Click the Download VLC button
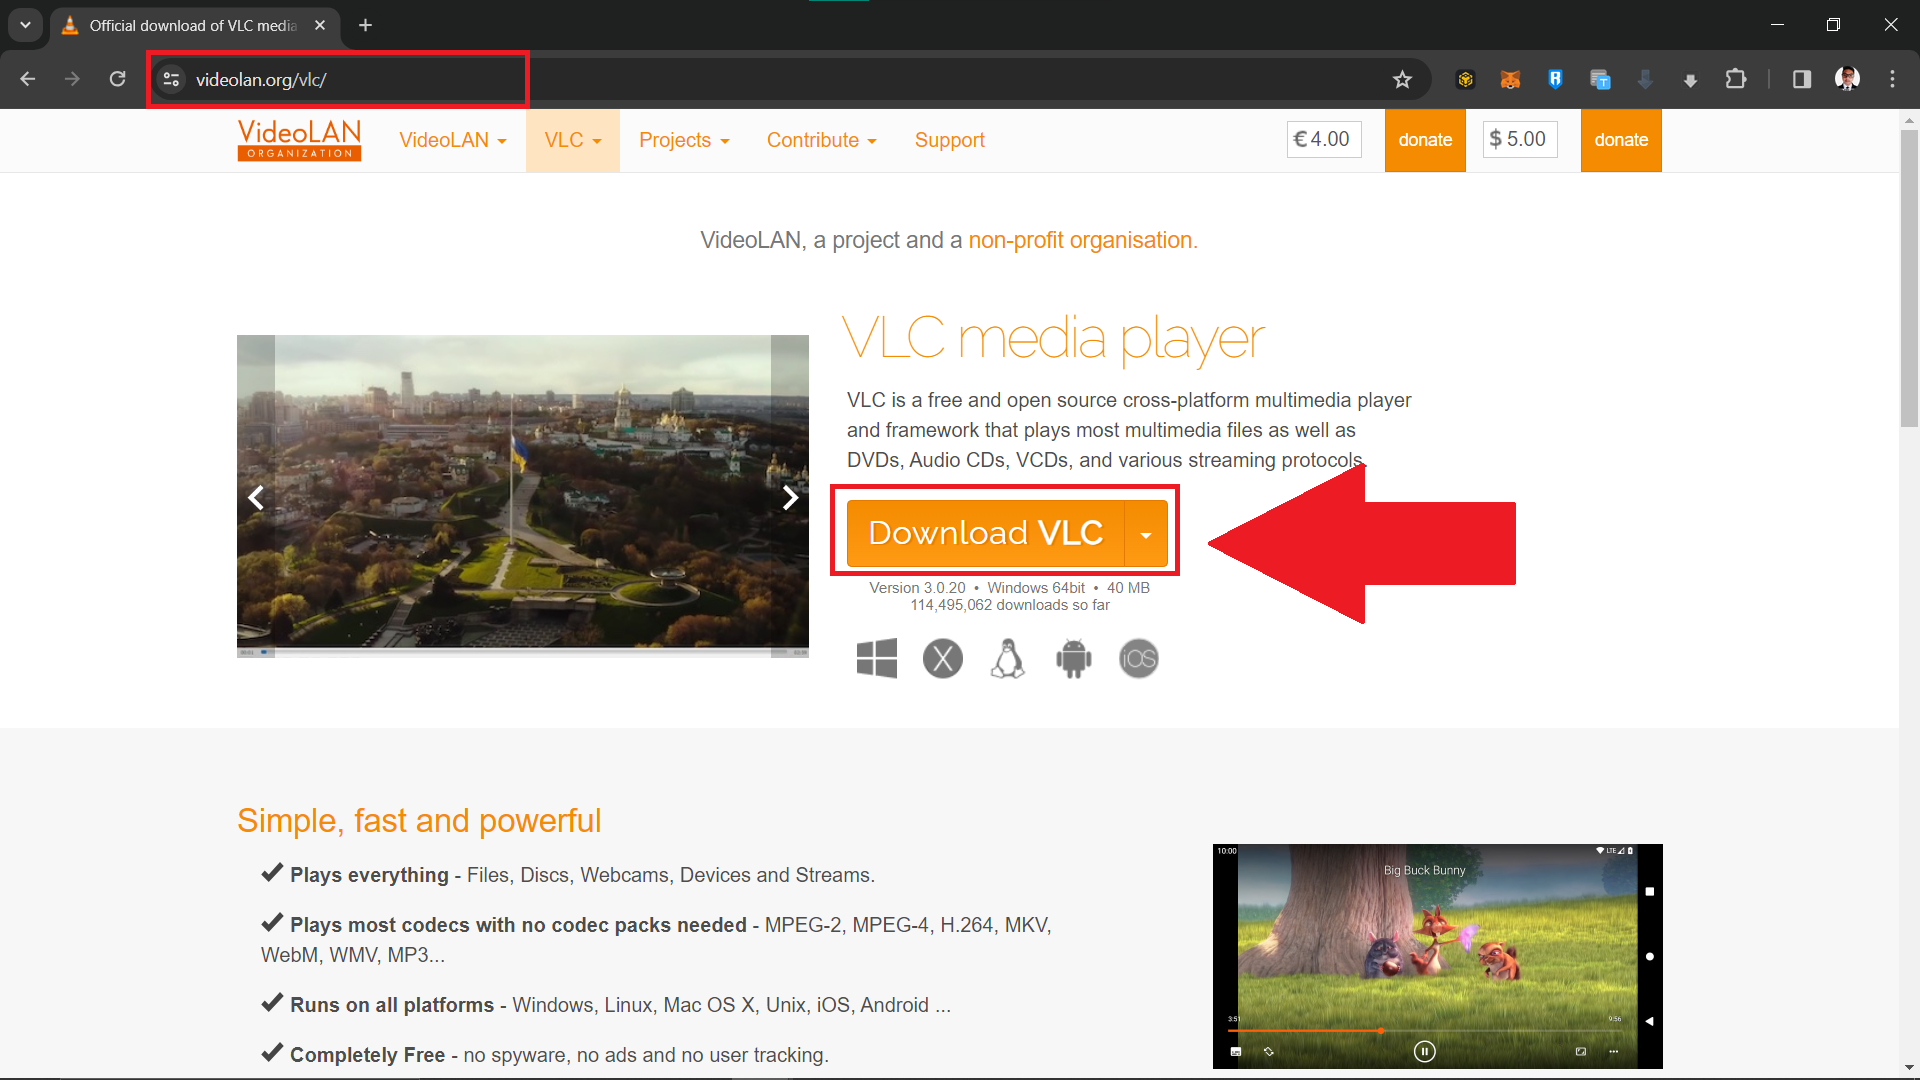 pos(986,534)
